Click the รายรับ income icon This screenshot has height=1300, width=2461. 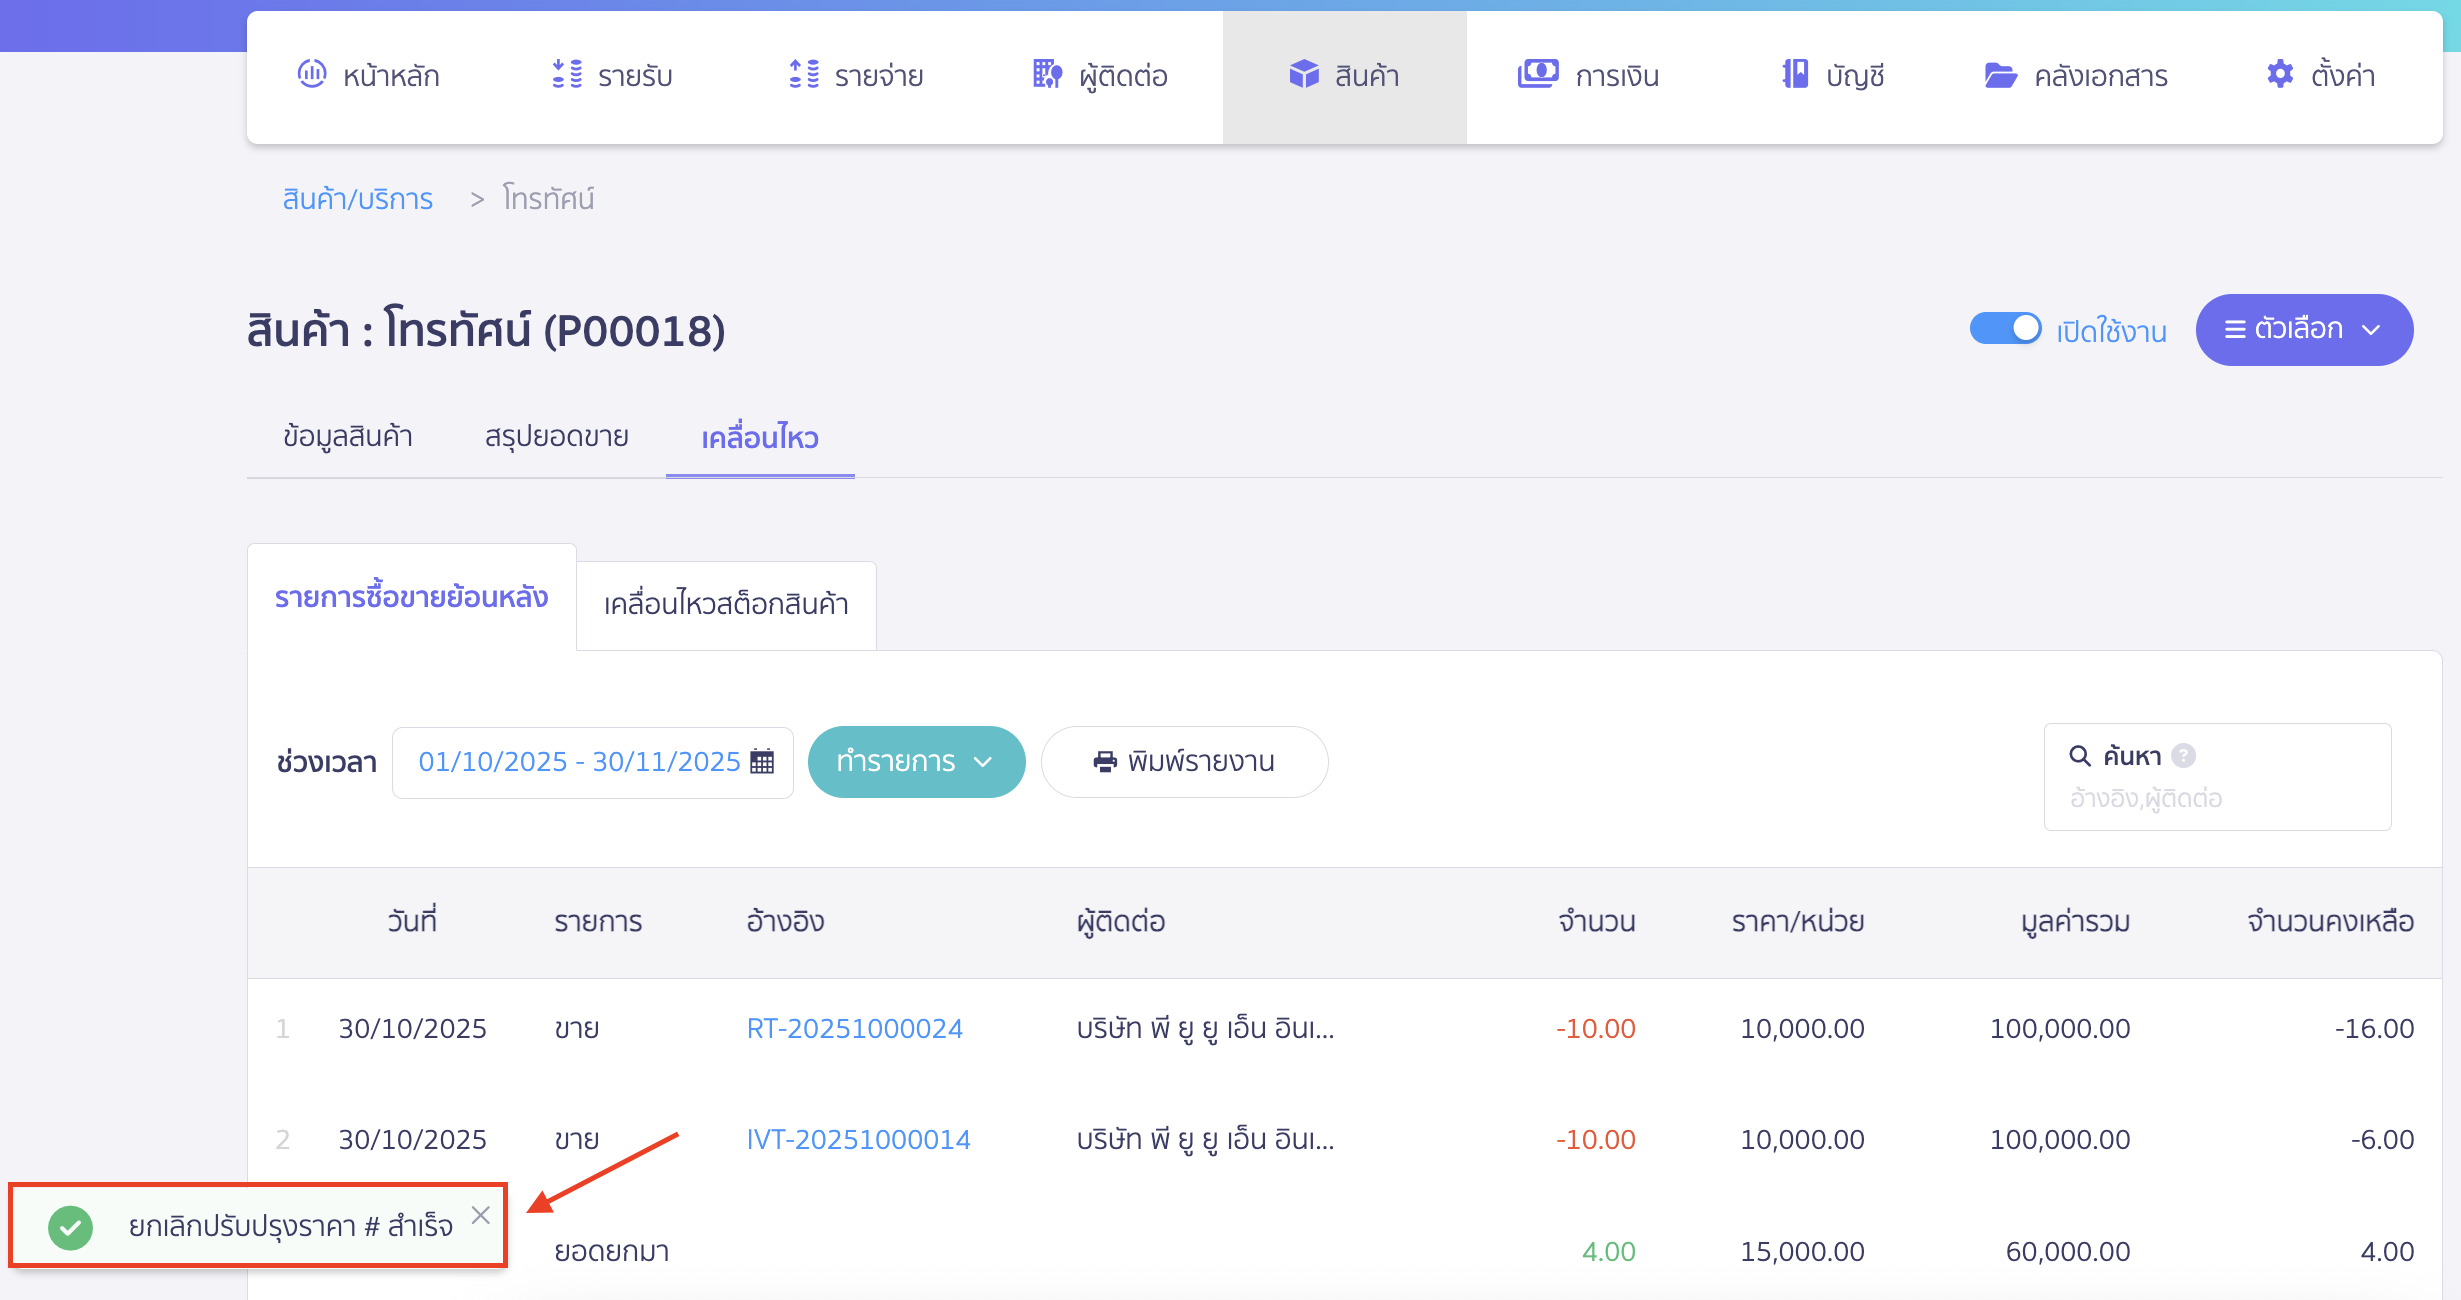tap(567, 74)
